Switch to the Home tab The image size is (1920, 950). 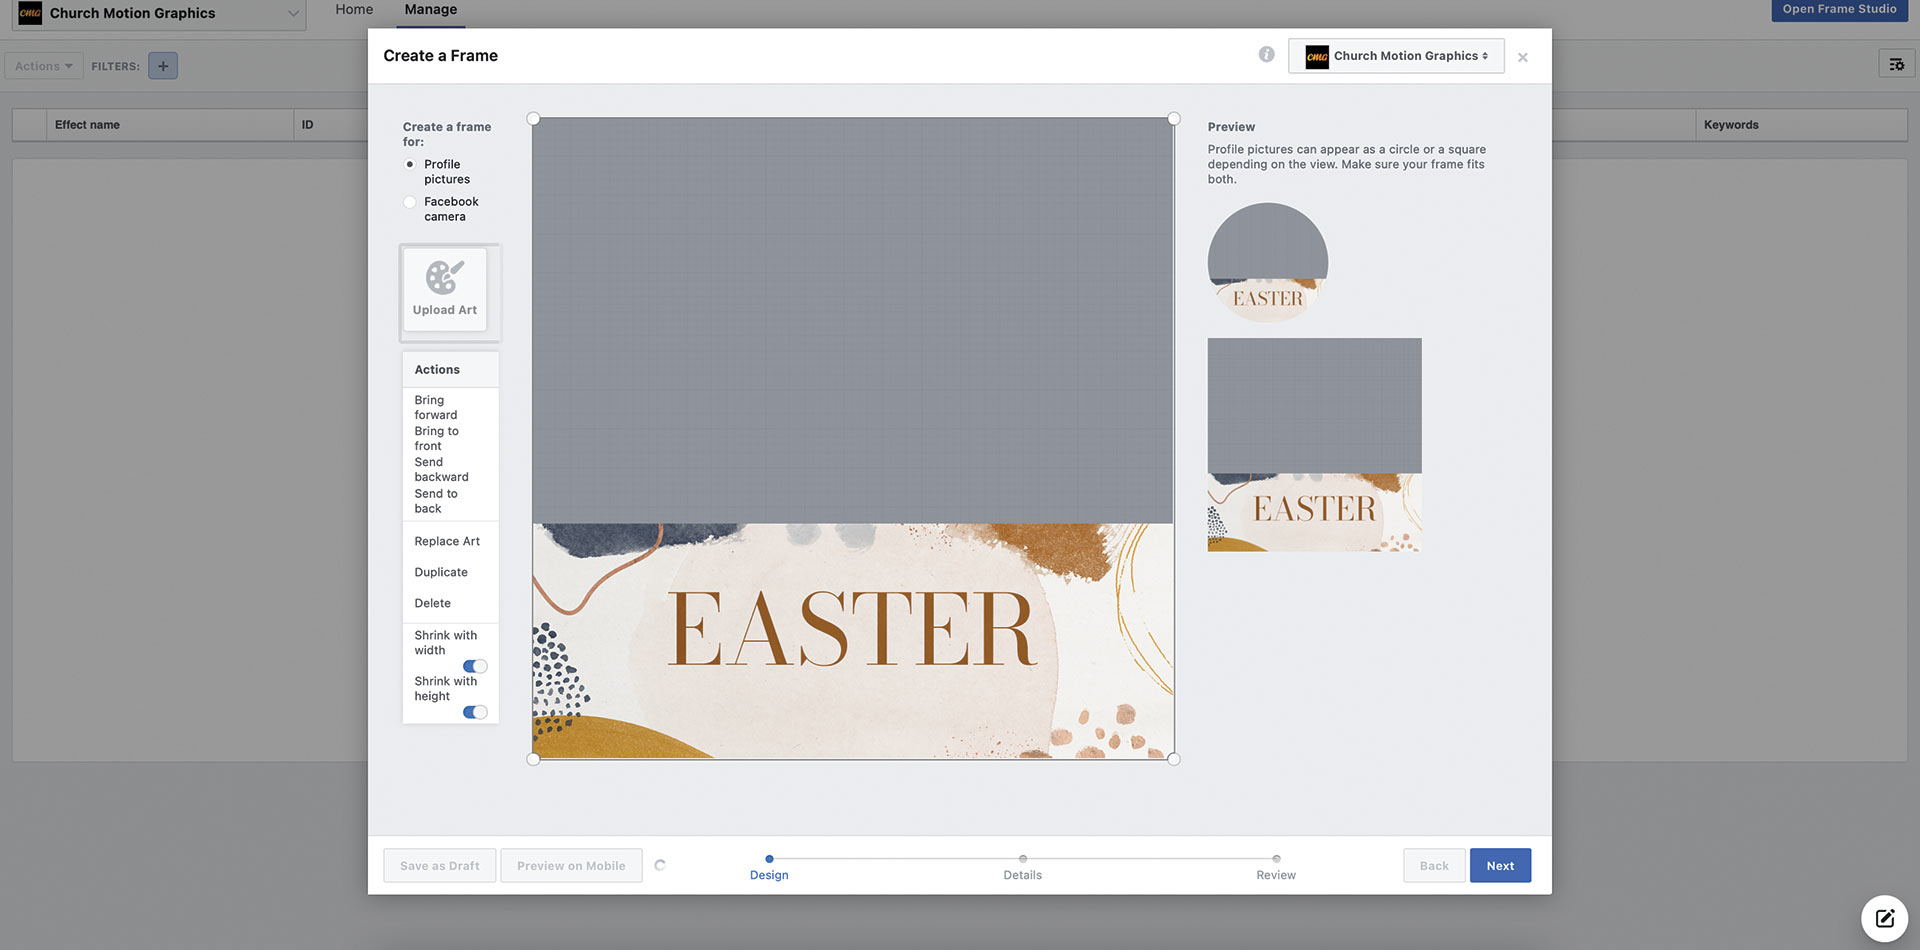pyautogui.click(x=354, y=10)
